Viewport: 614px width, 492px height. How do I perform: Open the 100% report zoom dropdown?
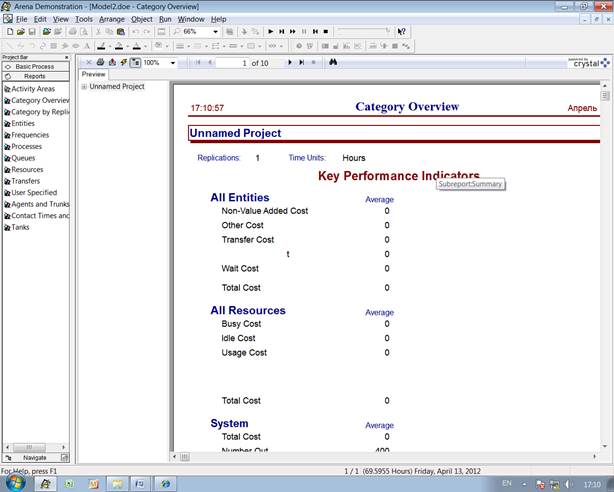(x=172, y=63)
